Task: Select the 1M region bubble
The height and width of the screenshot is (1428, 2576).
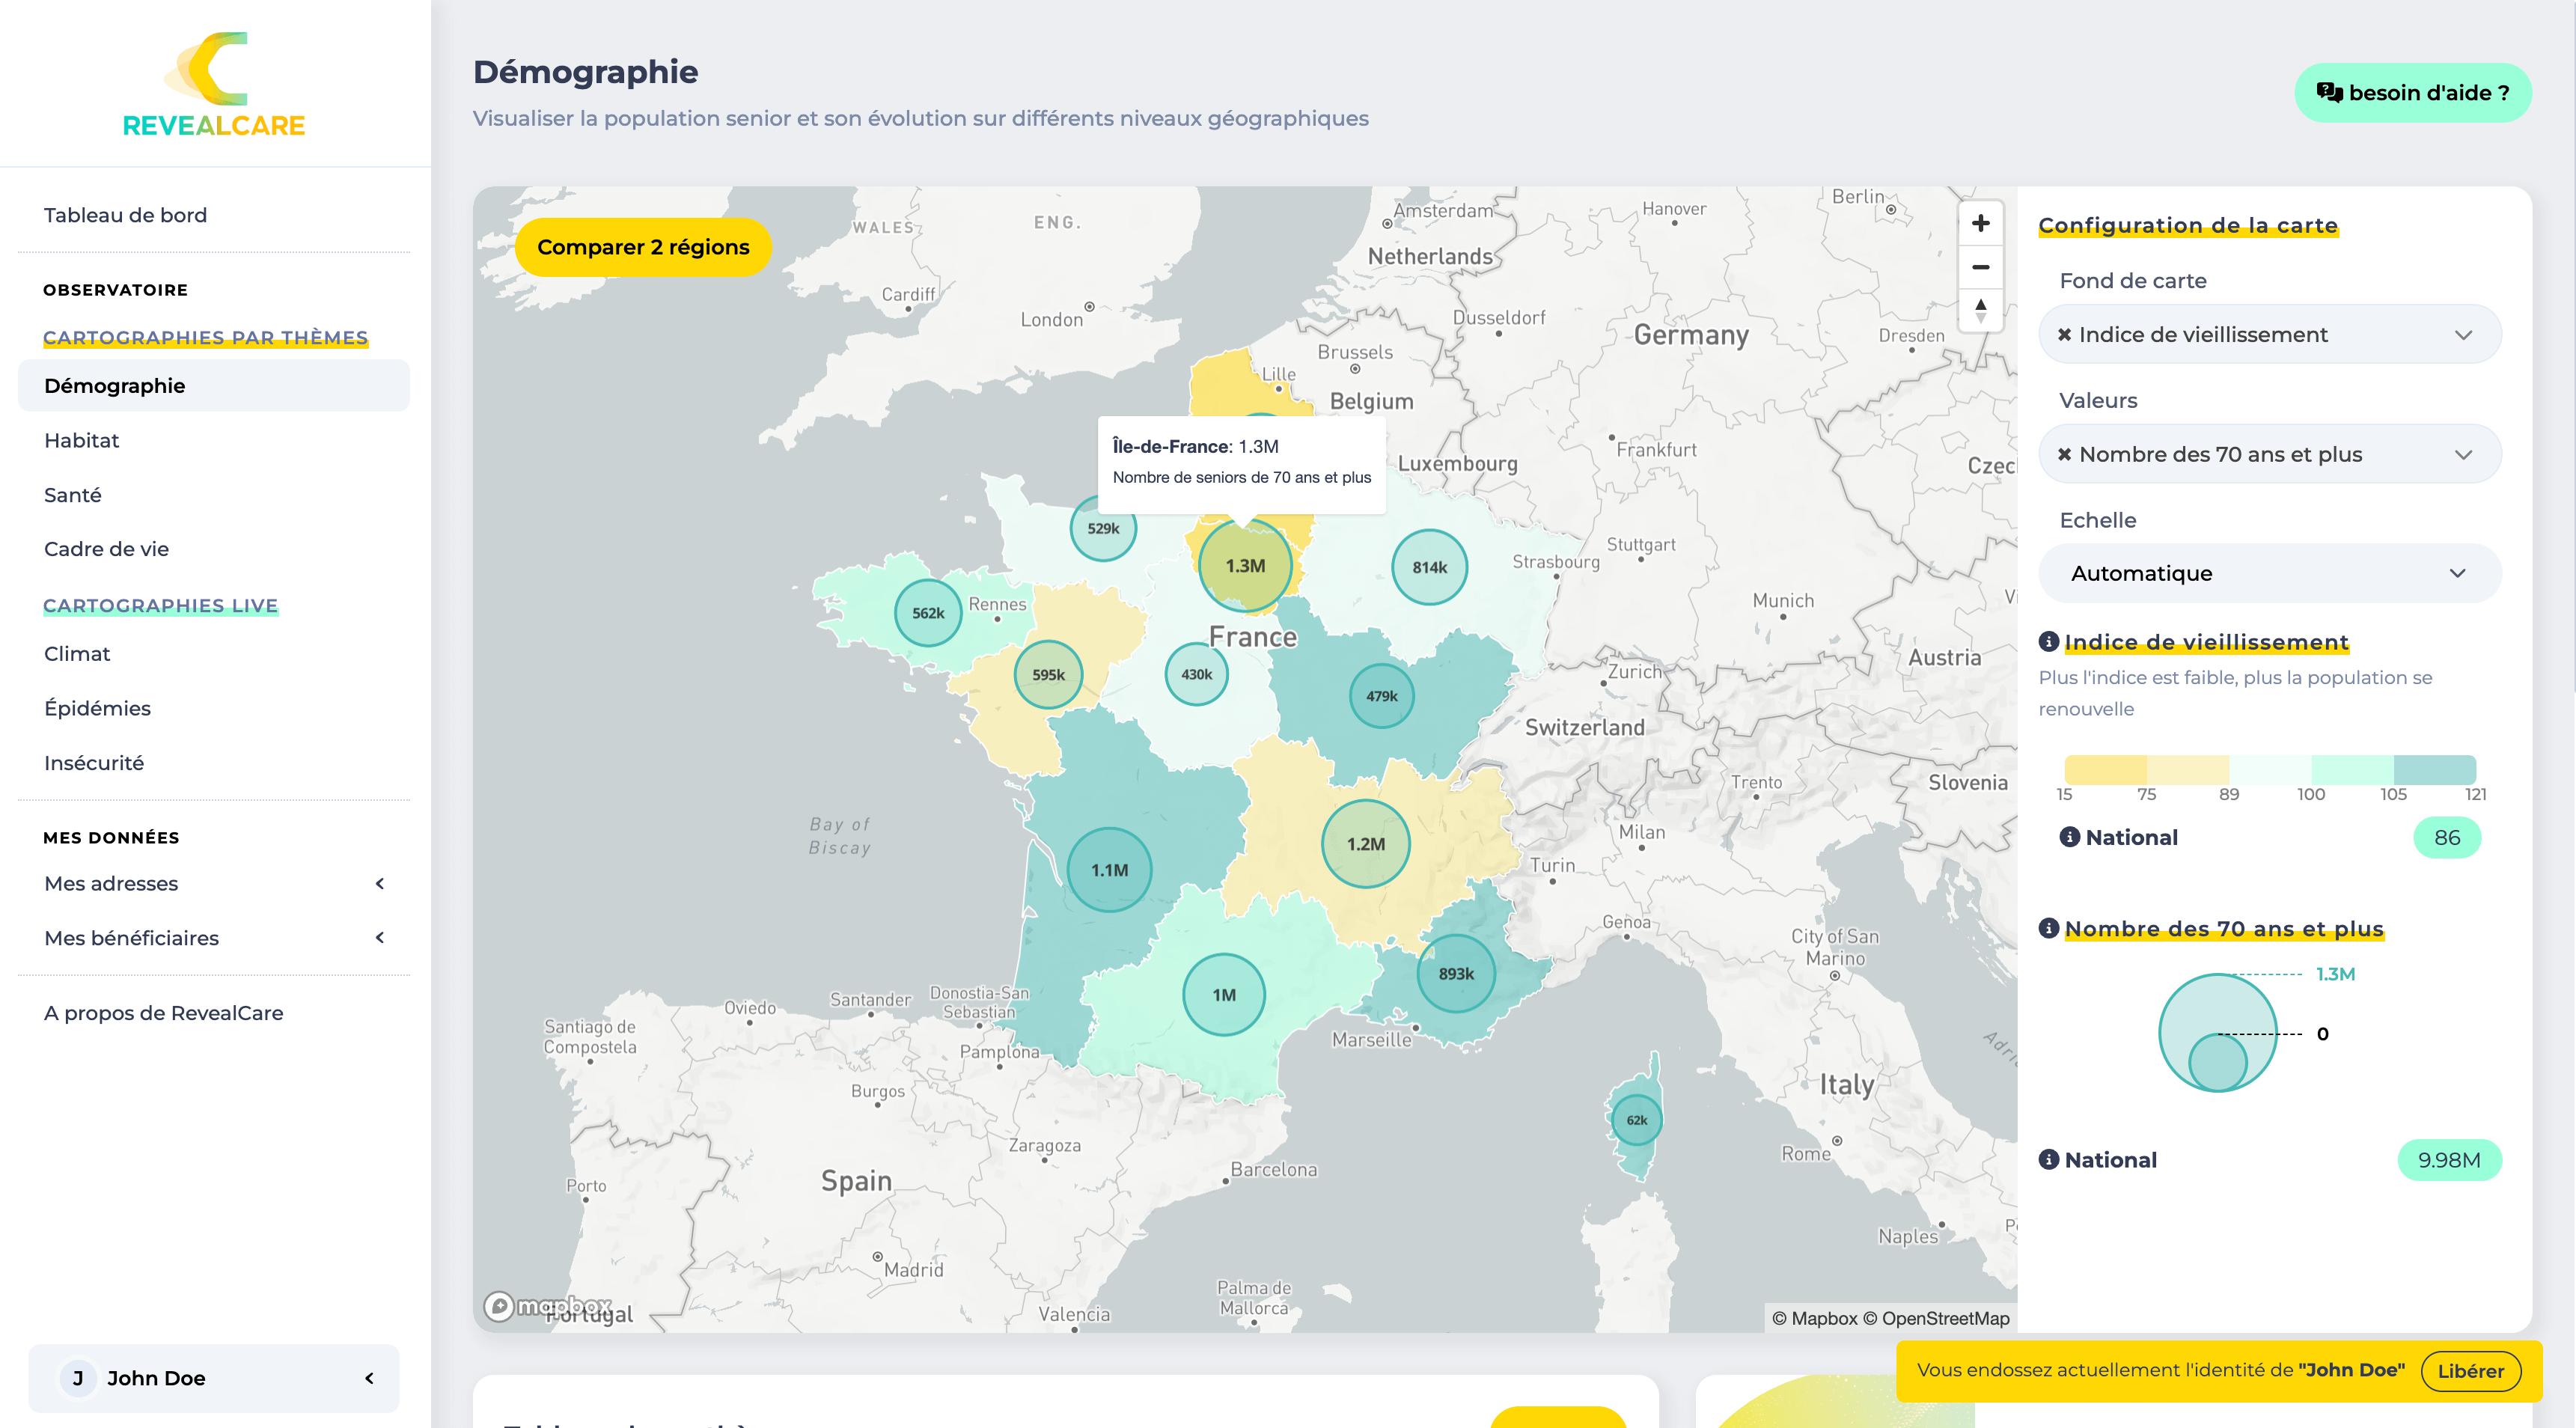Action: pos(1223,995)
